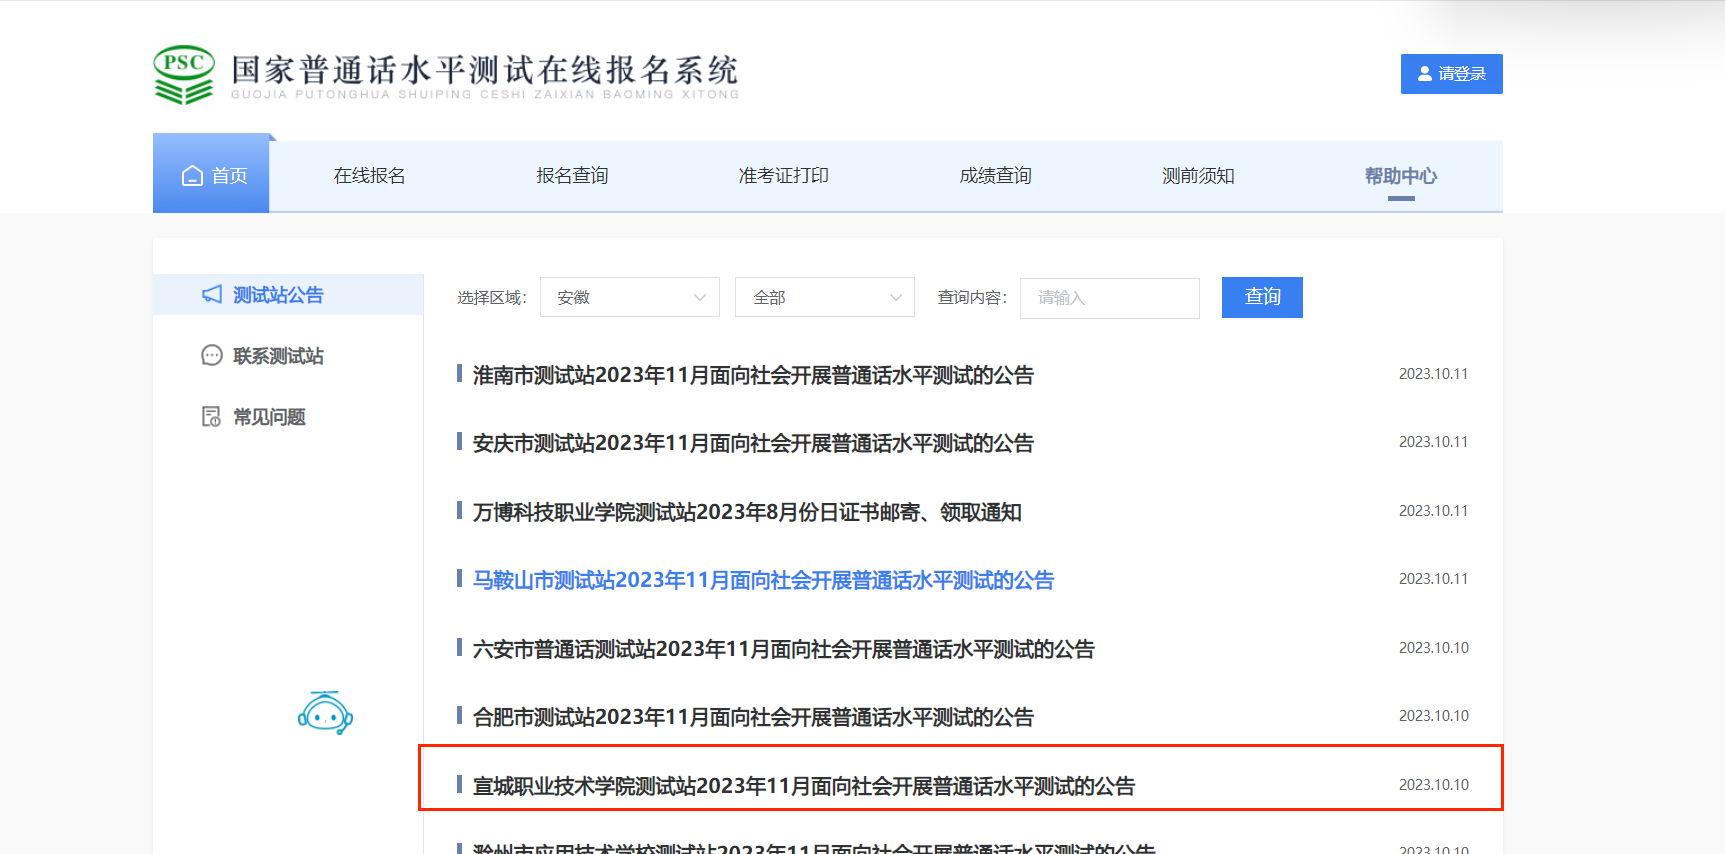This screenshot has width=1725, height=854.
Task: Click the PSC logo icon
Action: 184,74
